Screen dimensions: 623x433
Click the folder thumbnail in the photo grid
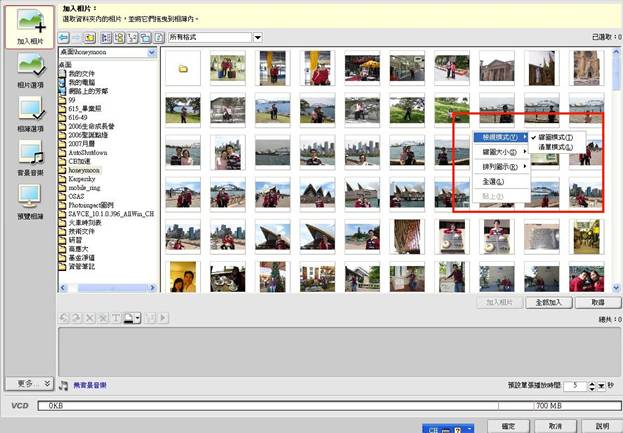pos(183,69)
